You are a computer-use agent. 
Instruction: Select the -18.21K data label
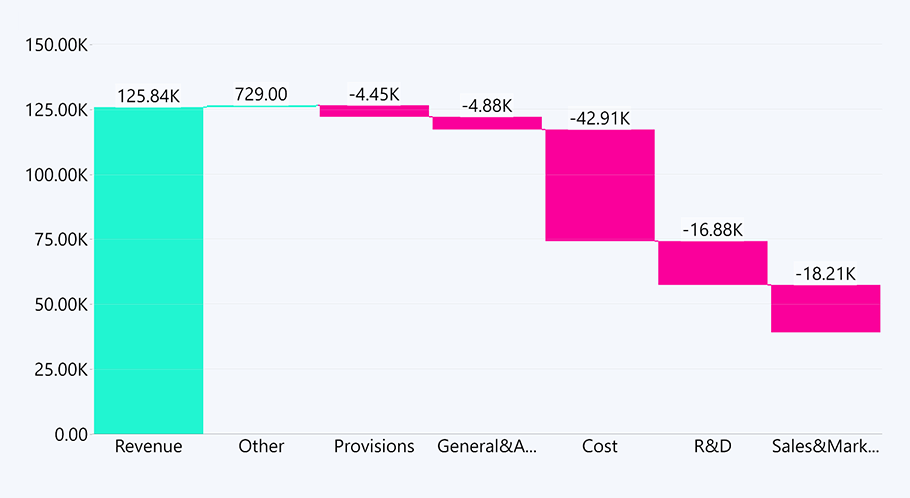click(826, 274)
